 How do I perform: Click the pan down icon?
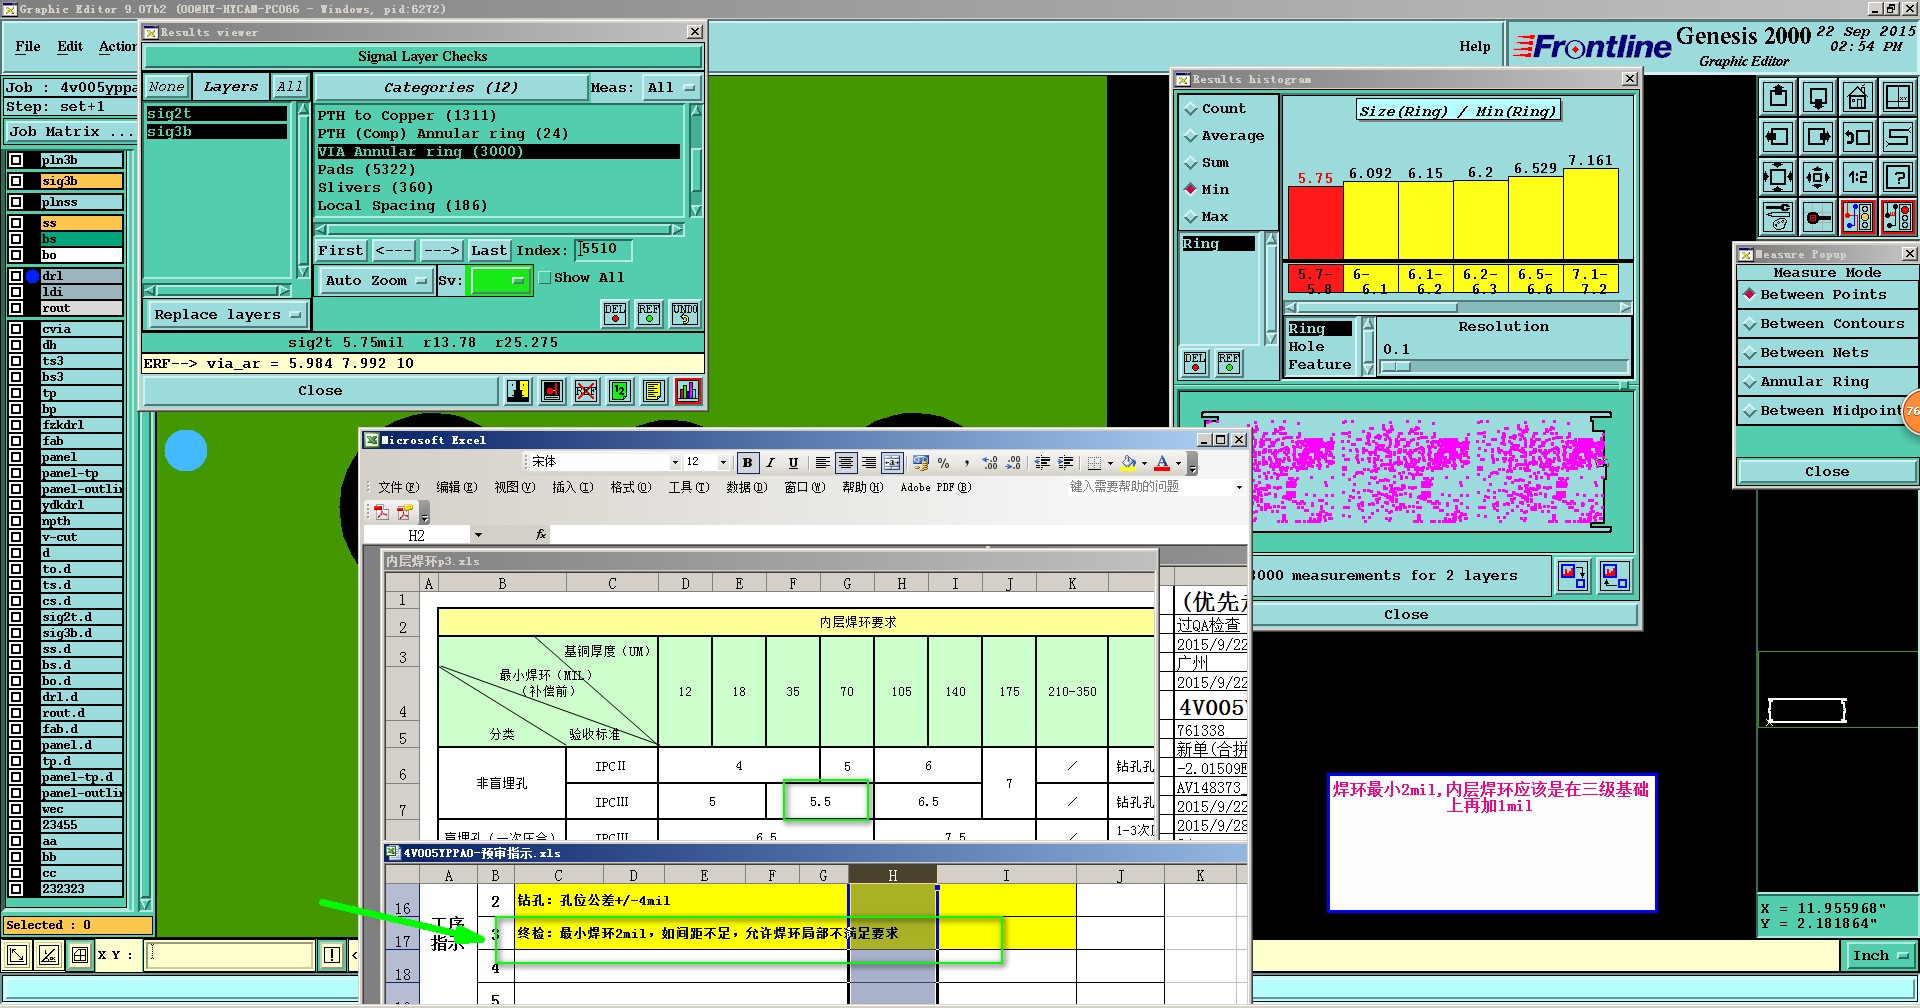(x=1818, y=97)
